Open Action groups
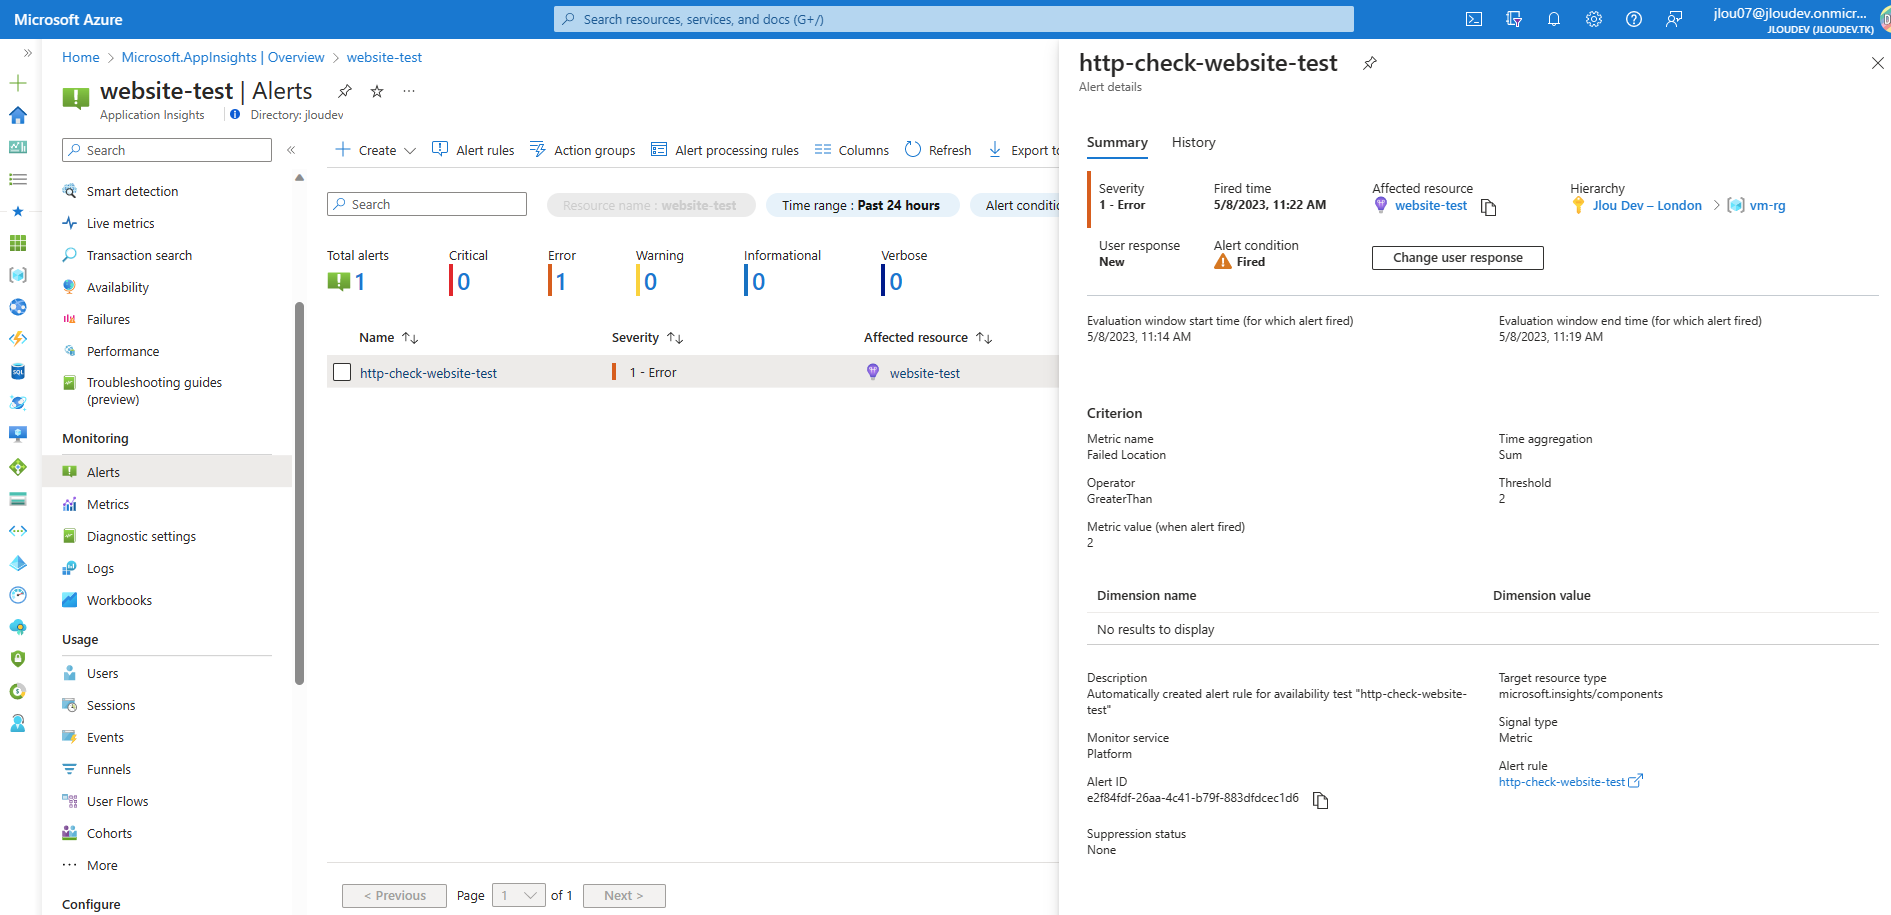The image size is (1891, 915). pos(582,150)
